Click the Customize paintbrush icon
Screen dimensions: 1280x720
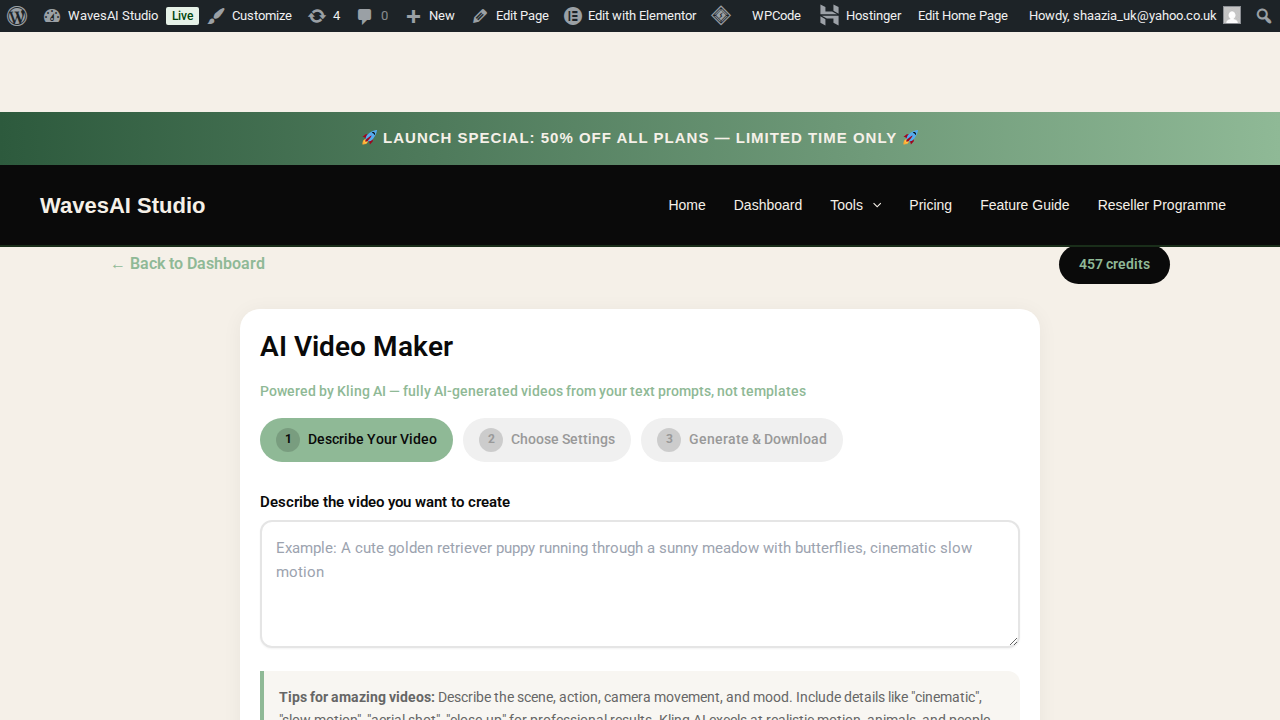click(216, 16)
